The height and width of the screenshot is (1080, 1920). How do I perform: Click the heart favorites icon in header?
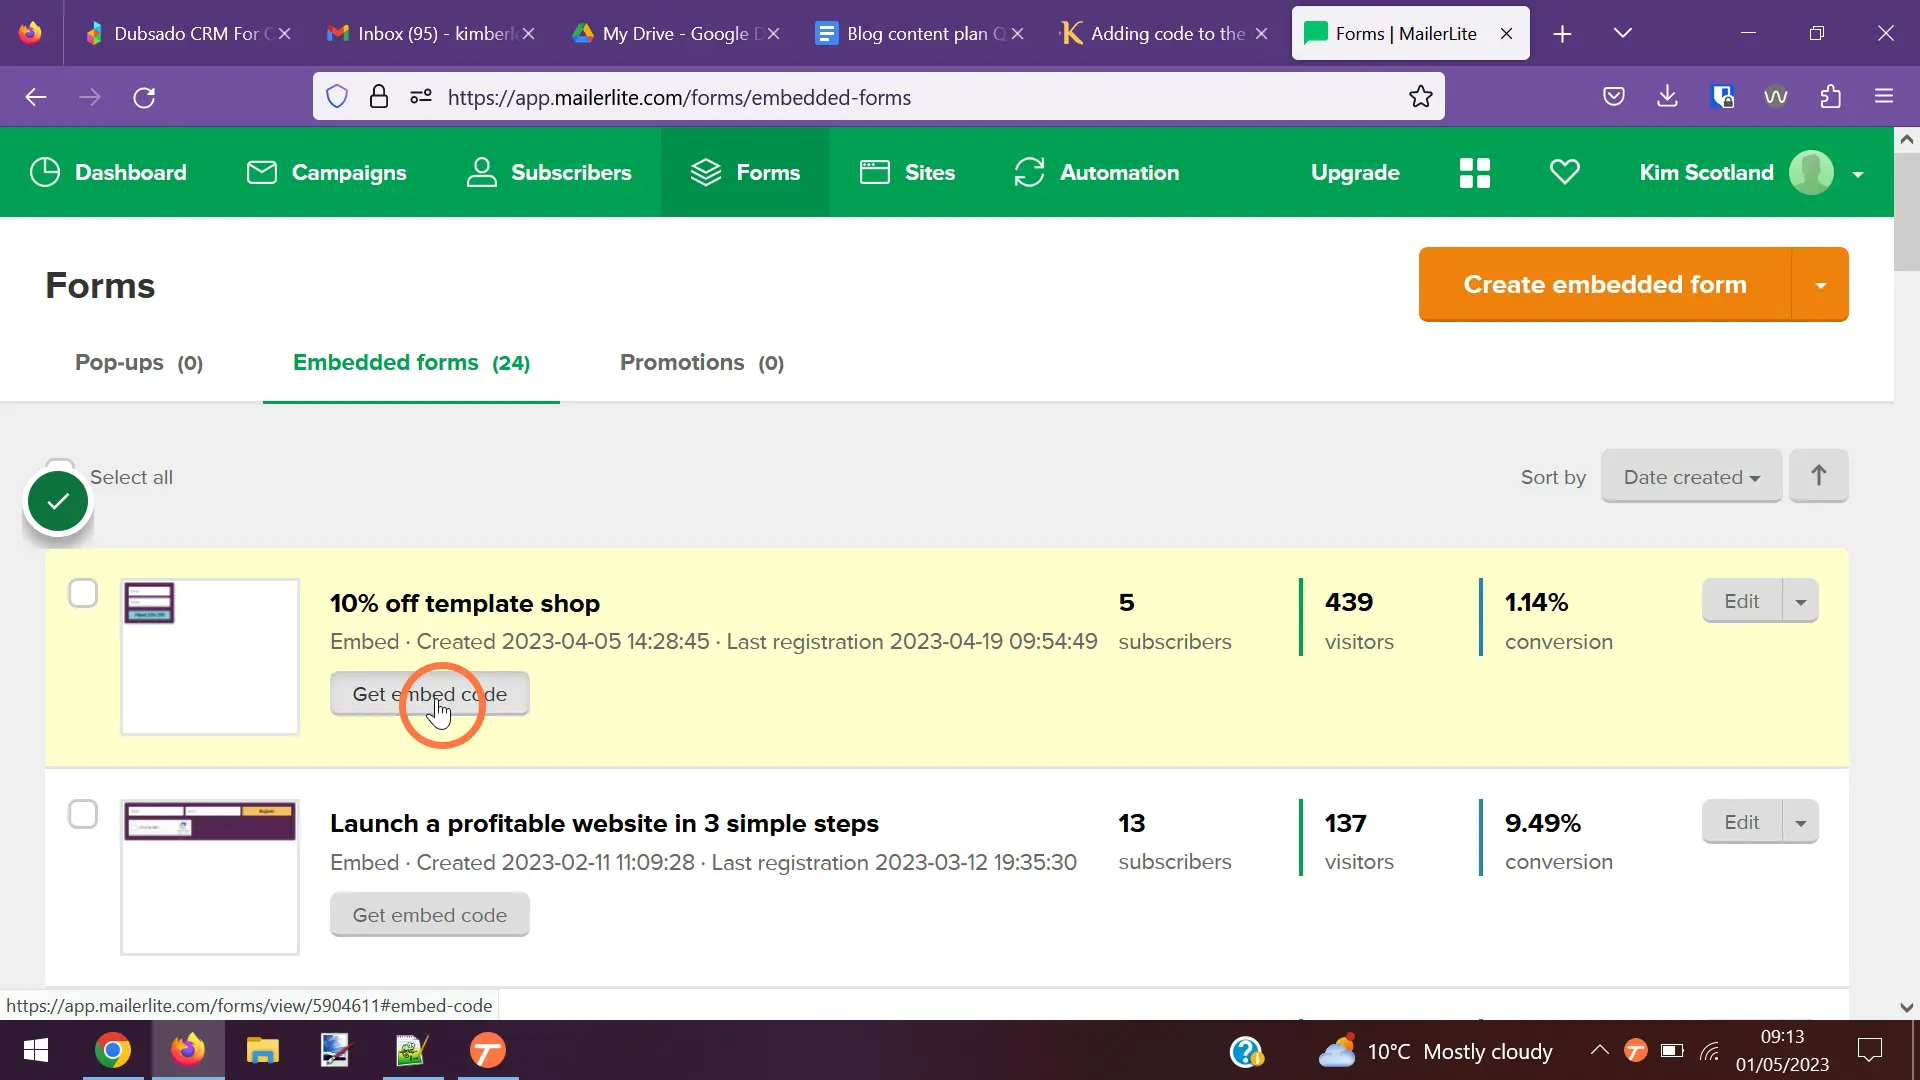click(x=1565, y=173)
